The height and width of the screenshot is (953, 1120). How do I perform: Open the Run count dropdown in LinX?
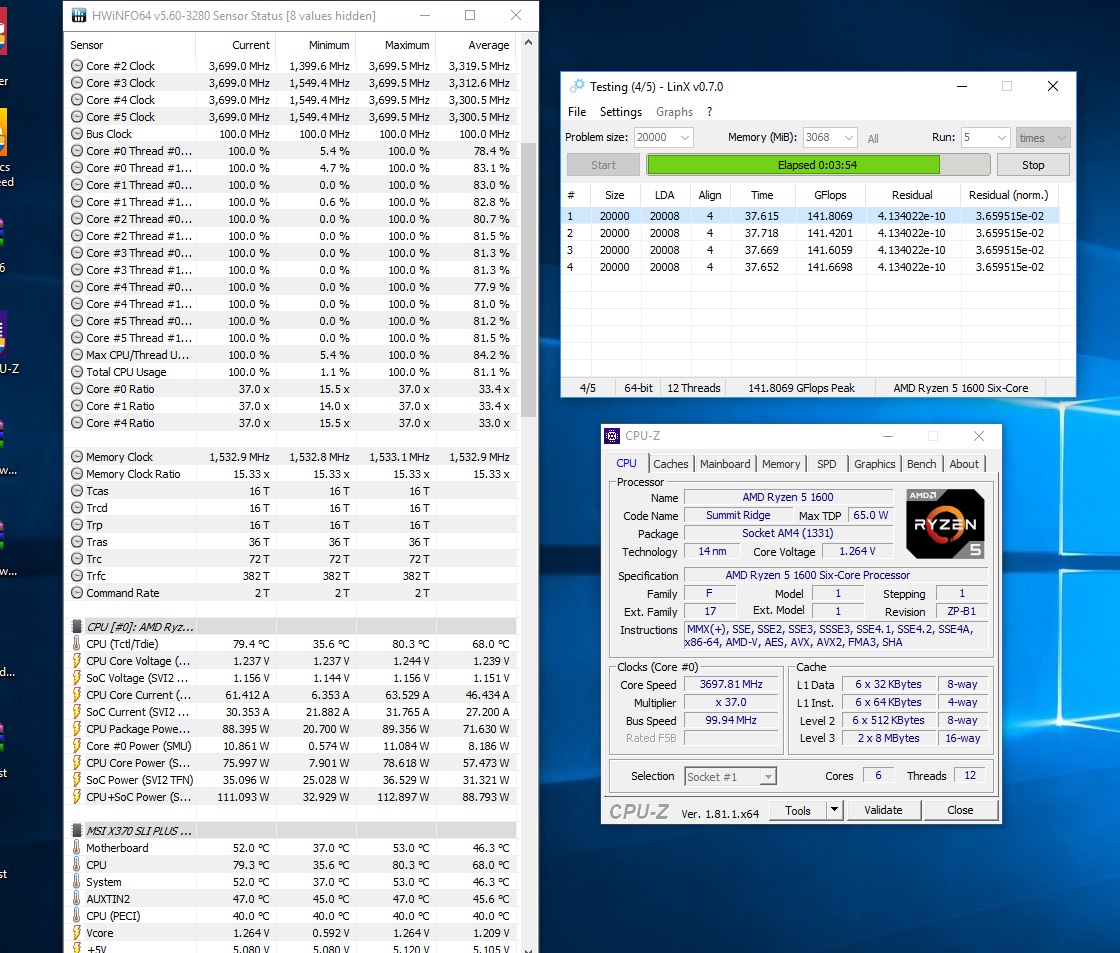tap(985, 137)
